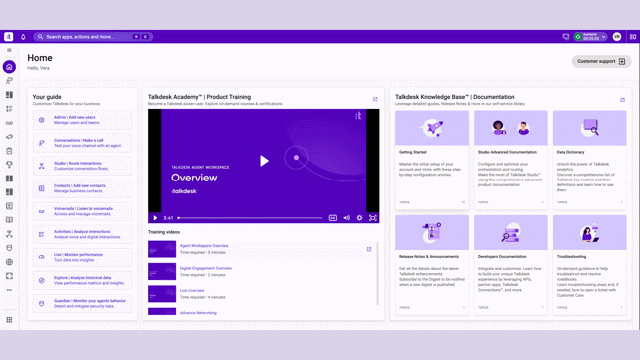The height and width of the screenshot is (360, 640).
Task: Open the Agent Workspace Overview video link
Action: coord(204,246)
